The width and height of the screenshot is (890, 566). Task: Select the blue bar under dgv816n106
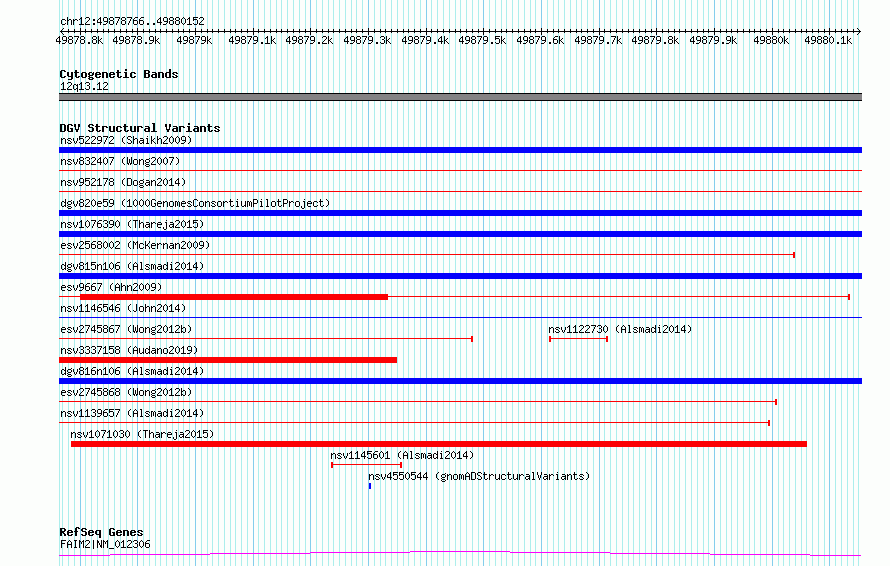(460, 381)
